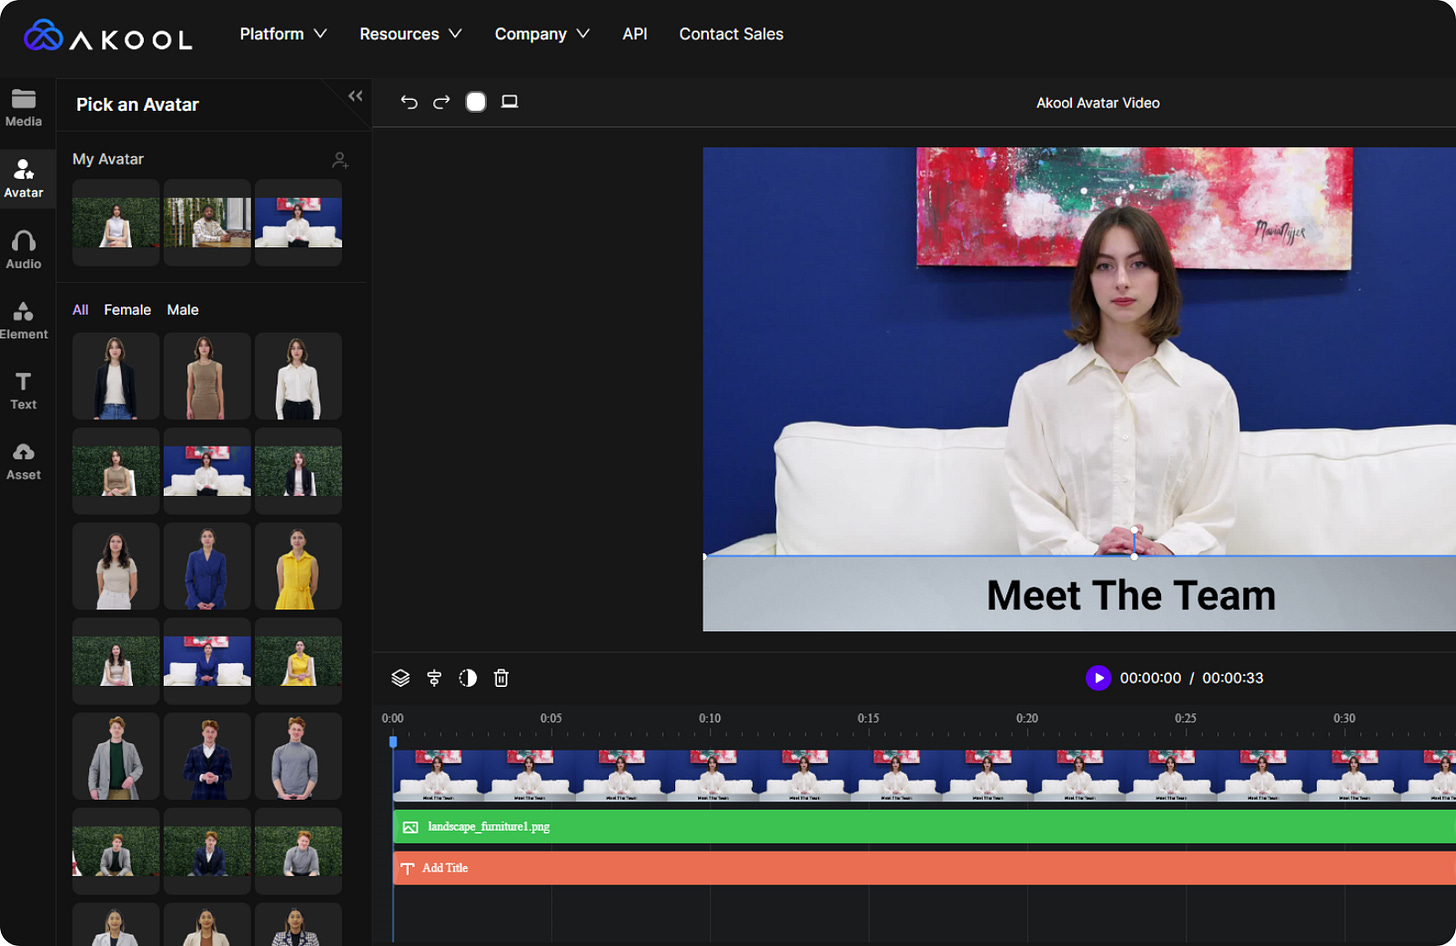This screenshot has width=1456, height=946.
Task: Expand the Company dropdown menu
Action: [x=542, y=34]
